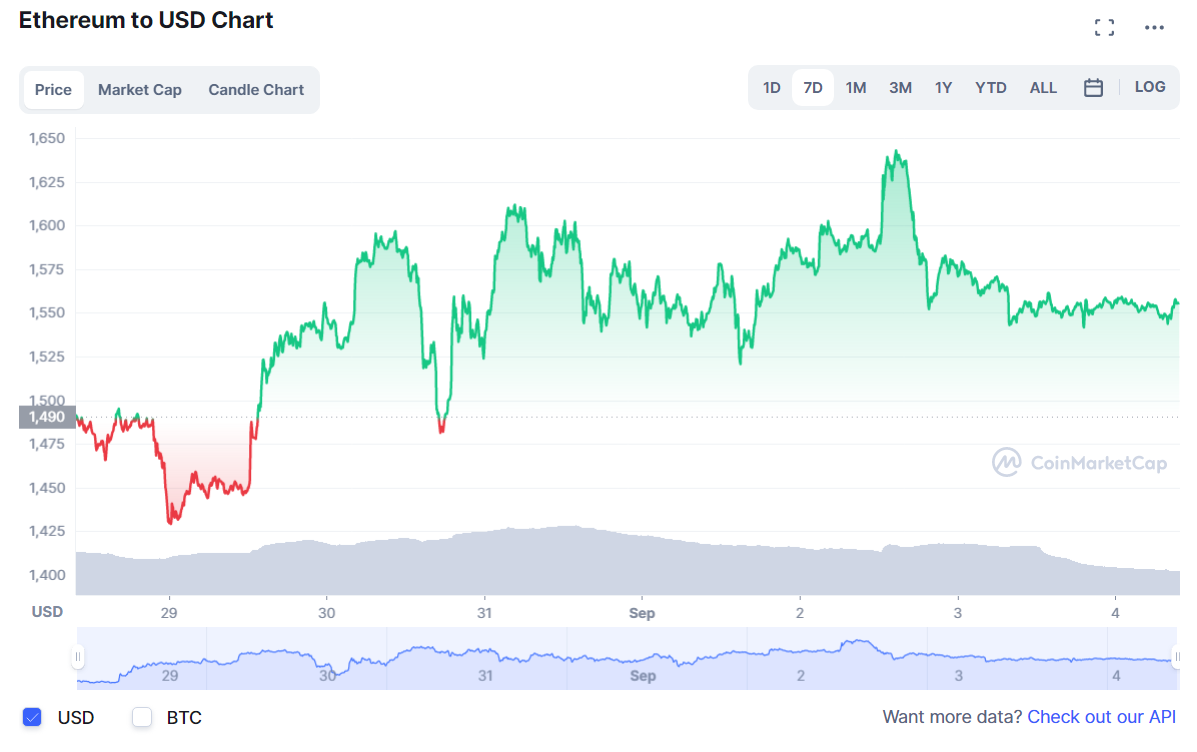The image size is (1197, 752).
Task: Enable the BTC checkbox
Action: (142, 717)
